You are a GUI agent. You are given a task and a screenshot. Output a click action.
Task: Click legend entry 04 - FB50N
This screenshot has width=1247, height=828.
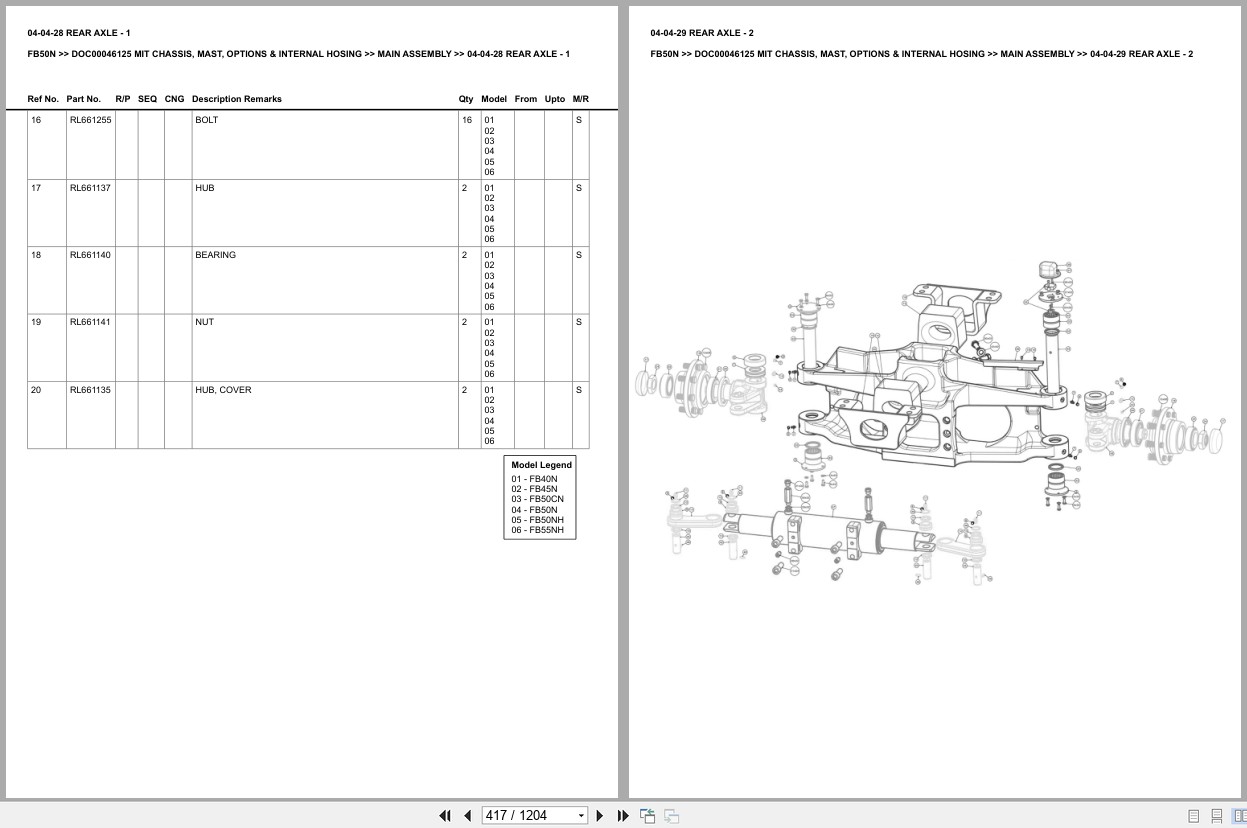pos(535,510)
